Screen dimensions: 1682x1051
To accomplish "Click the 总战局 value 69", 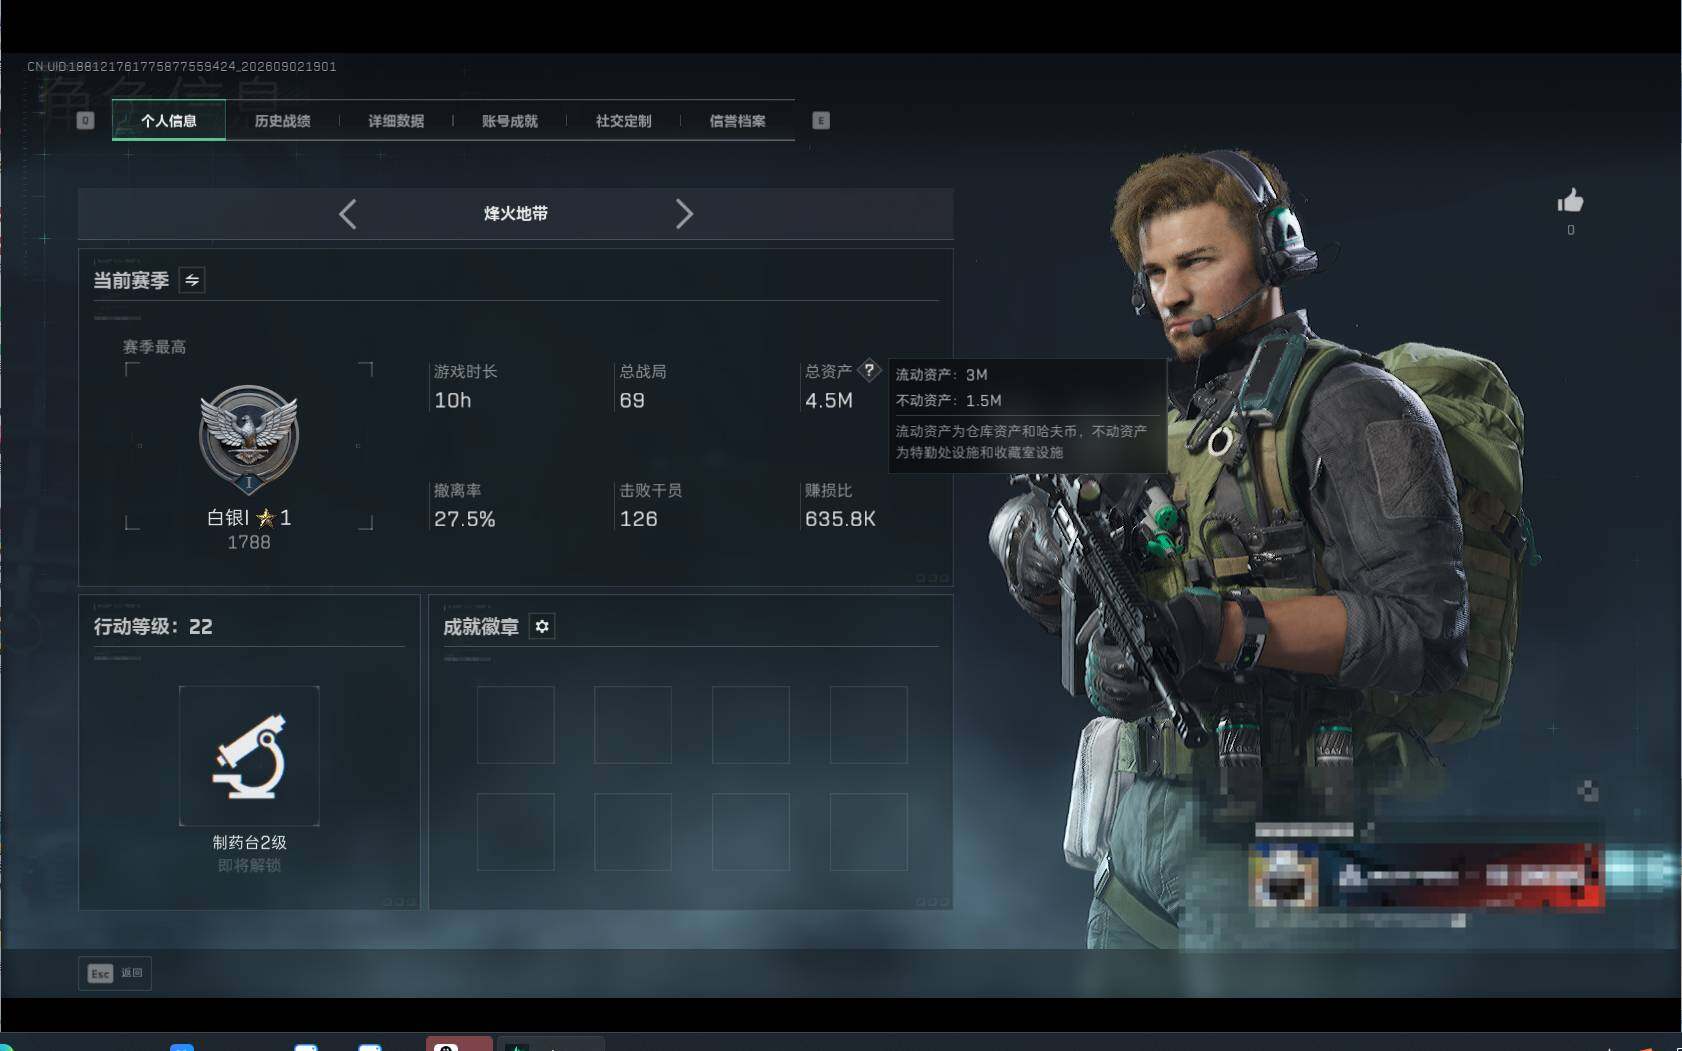I will point(632,401).
